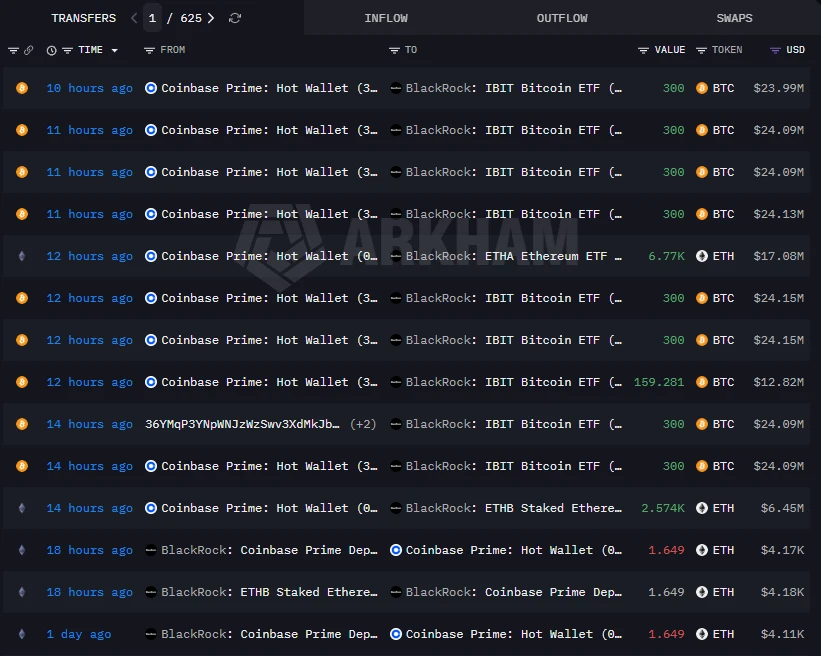Click the BTC token on $12.82M row
This screenshot has width=821, height=656.
723,382
